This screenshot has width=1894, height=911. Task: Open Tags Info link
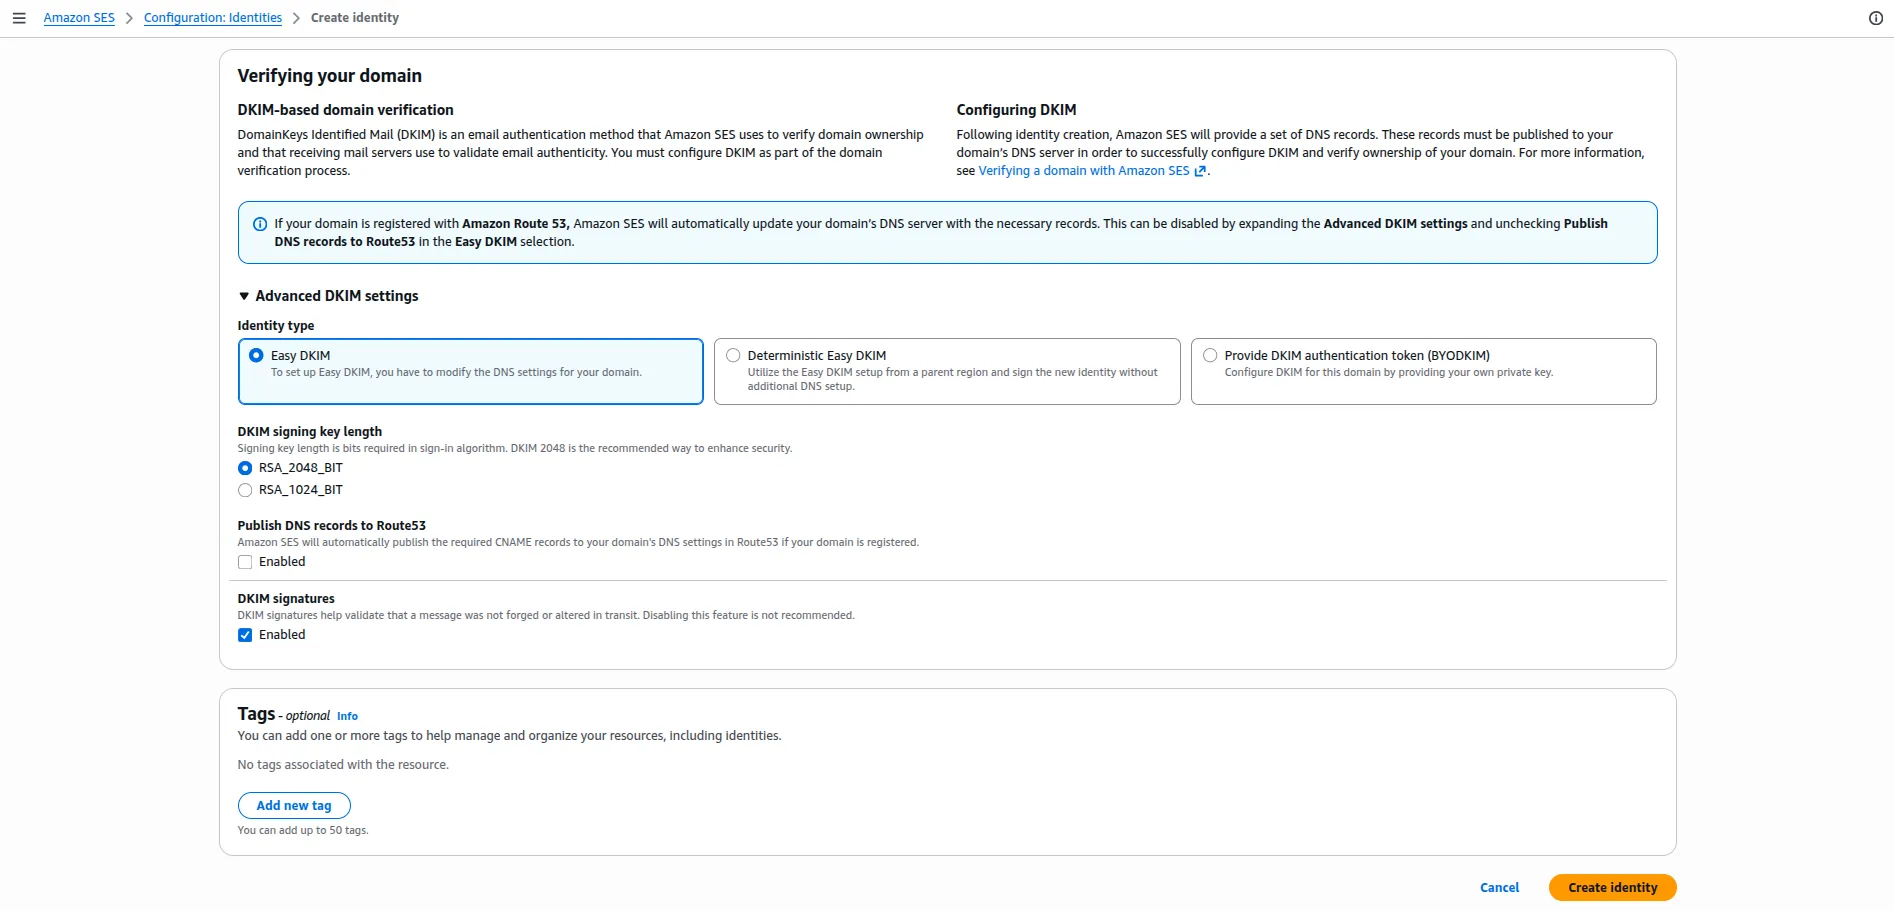pos(347,716)
